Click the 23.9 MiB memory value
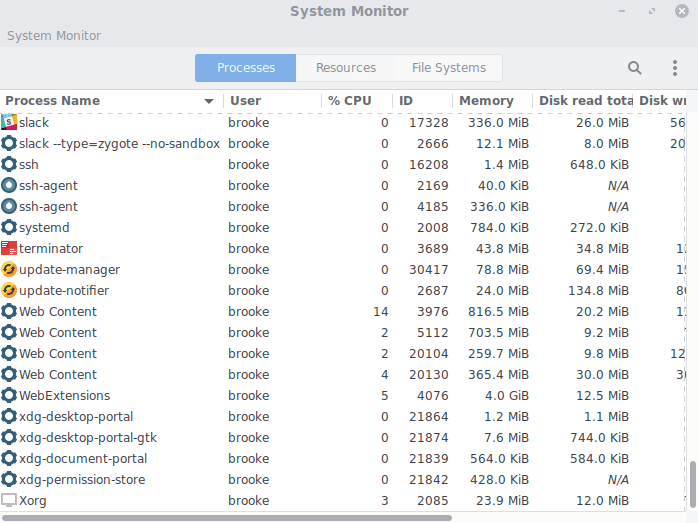Image resolution: width=698 pixels, height=523 pixels. 502,500
